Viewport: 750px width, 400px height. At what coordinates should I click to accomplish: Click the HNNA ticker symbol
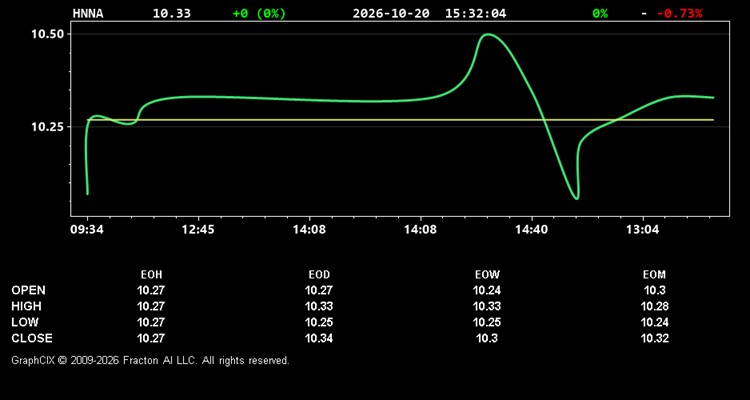pyautogui.click(x=88, y=13)
